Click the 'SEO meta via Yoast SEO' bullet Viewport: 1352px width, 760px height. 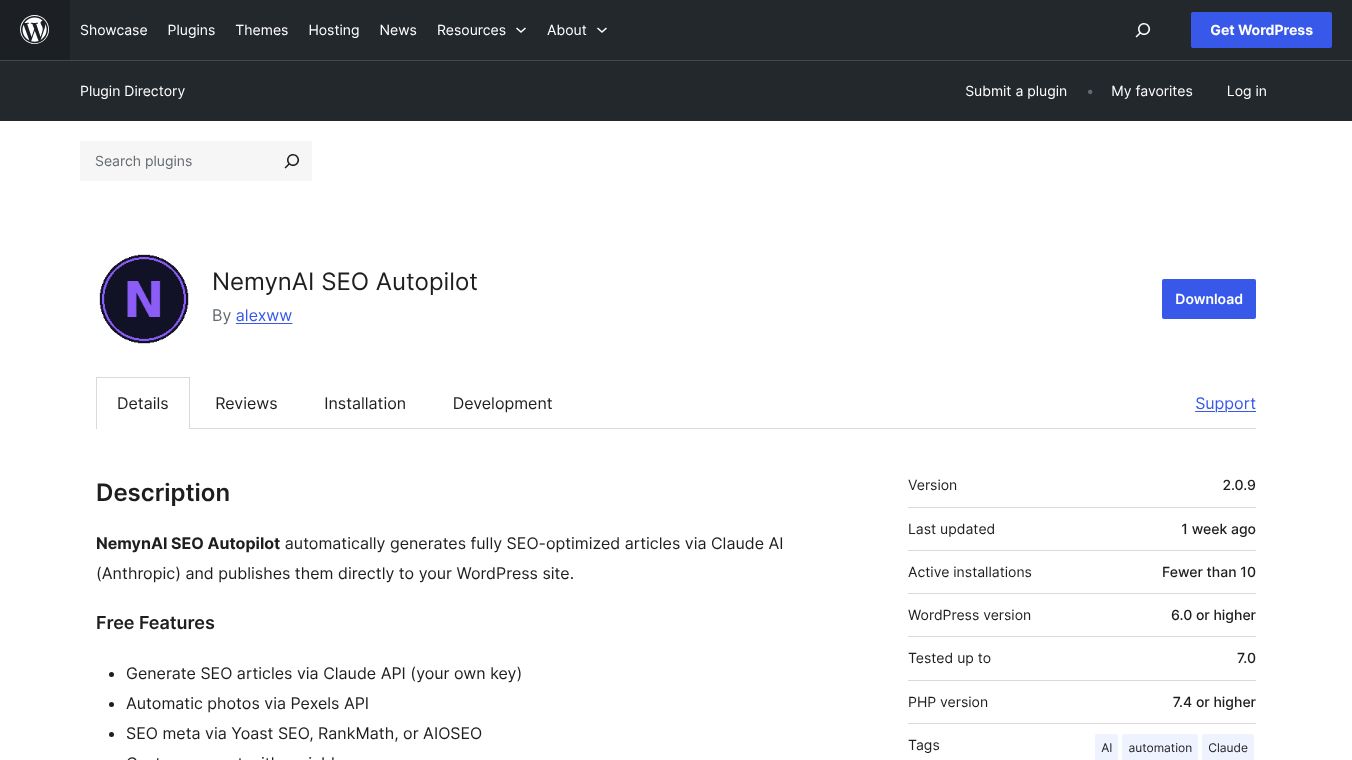(304, 733)
